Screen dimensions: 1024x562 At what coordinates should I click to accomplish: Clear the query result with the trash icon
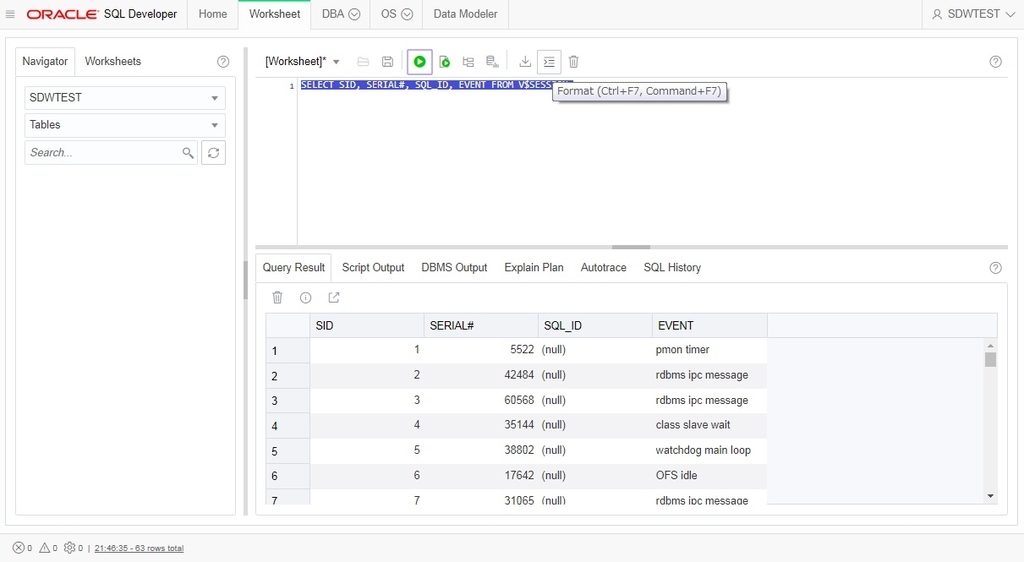[277, 298]
